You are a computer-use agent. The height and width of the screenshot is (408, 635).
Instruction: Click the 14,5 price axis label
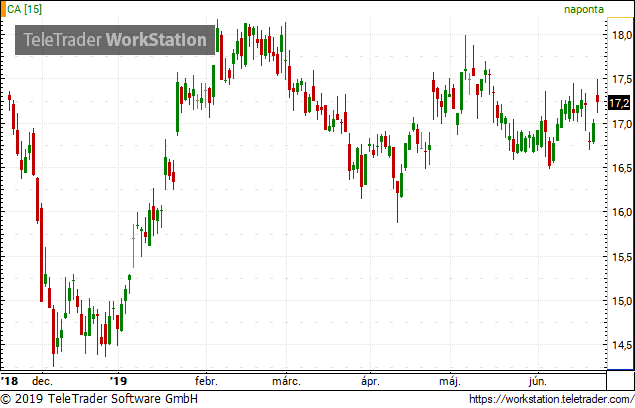point(622,345)
